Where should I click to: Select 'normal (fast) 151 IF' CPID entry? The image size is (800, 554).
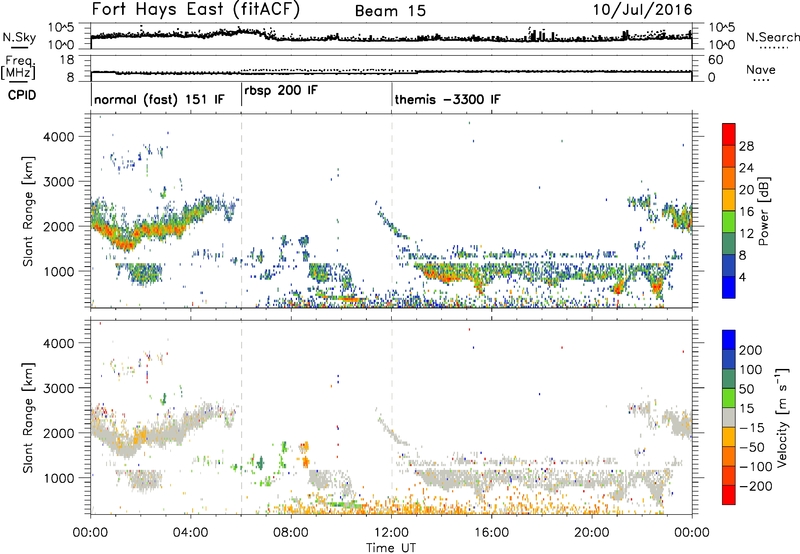pyautogui.click(x=159, y=100)
